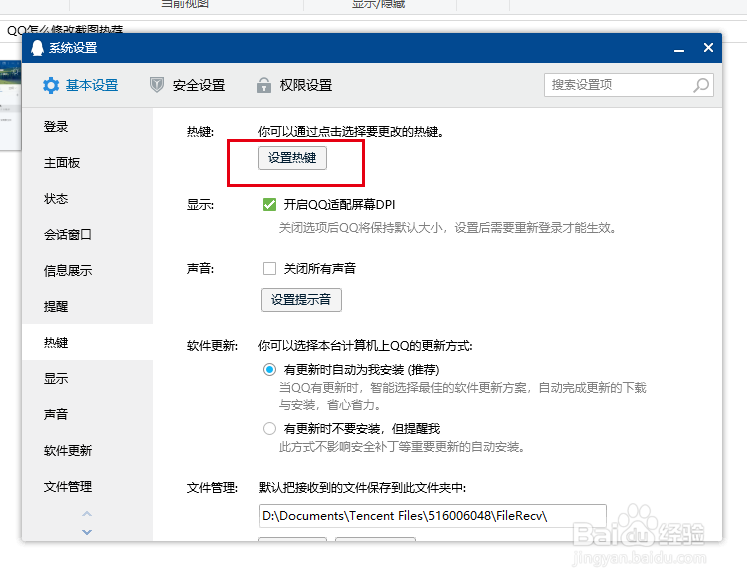Minimize the 系统设置 window

[x=679, y=49]
